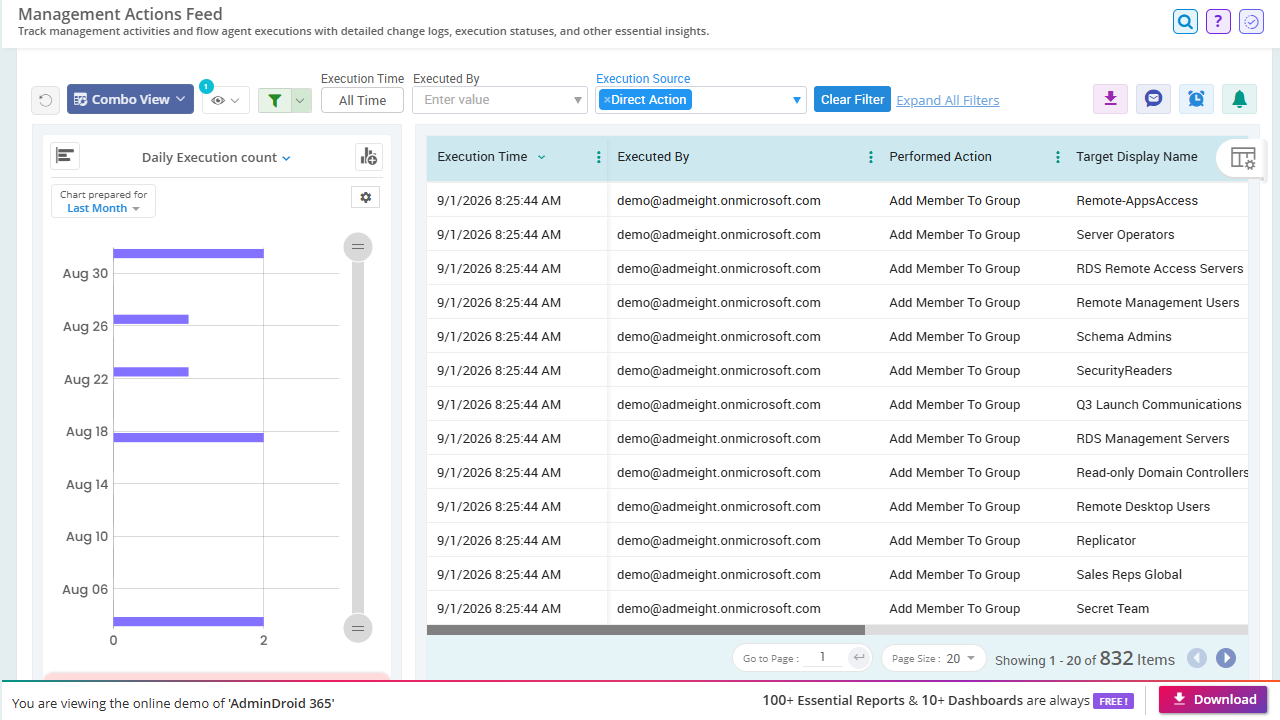The height and width of the screenshot is (720, 1280).
Task: Open the chart settings gear
Action: click(366, 197)
